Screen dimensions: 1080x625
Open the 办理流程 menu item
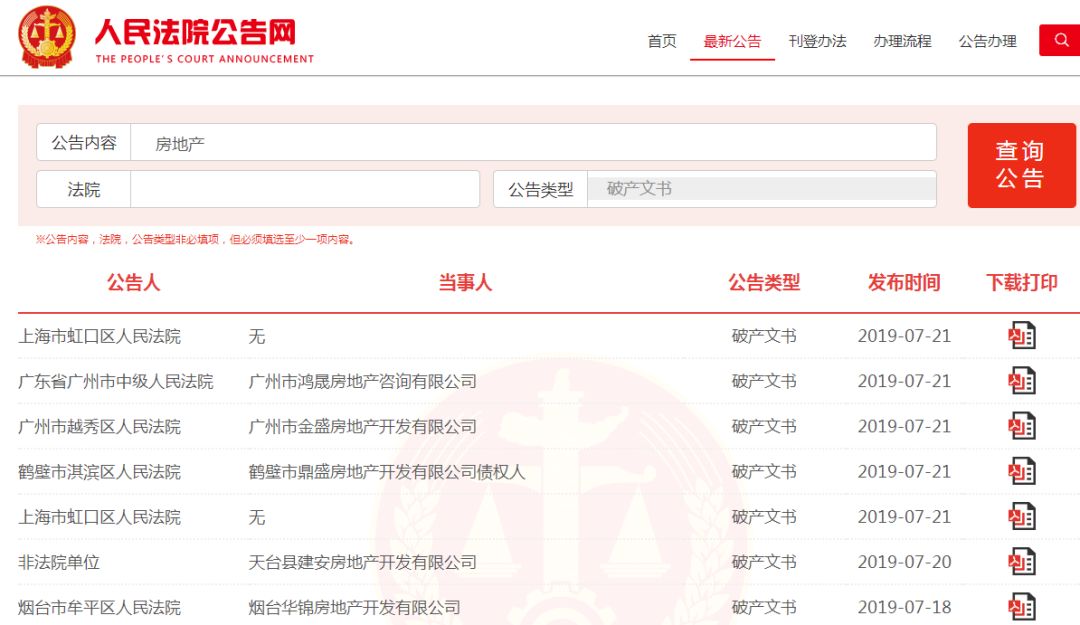click(x=902, y=41)
